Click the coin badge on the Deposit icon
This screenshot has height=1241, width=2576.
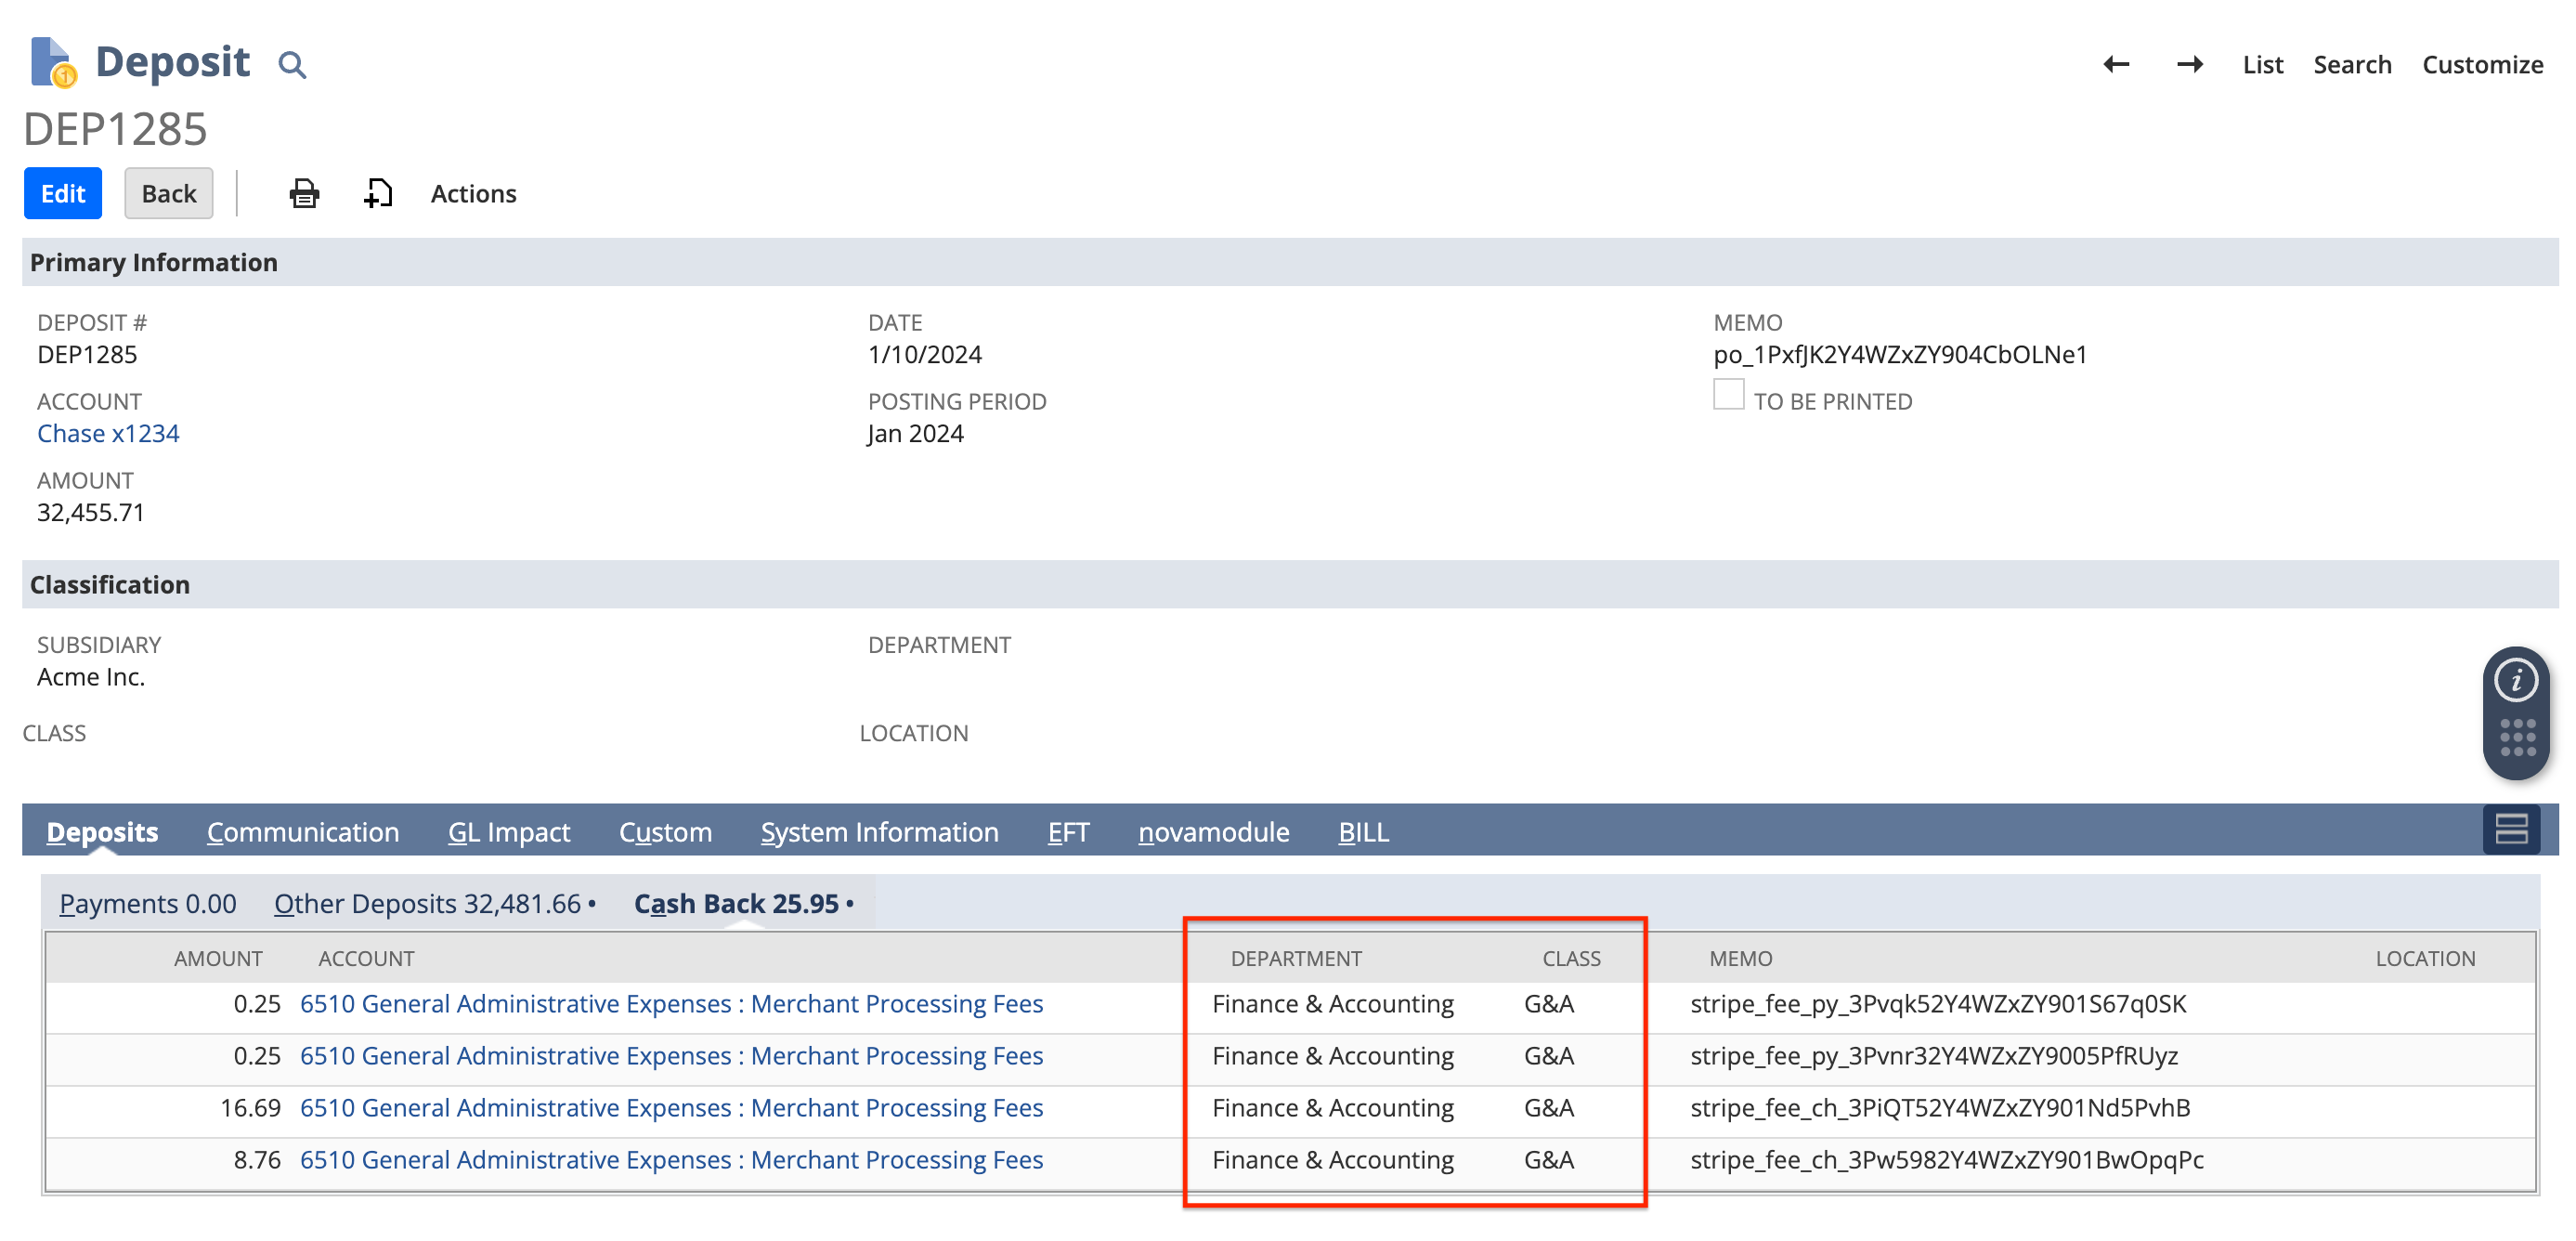pyautogui.click(x=66, y=74)
